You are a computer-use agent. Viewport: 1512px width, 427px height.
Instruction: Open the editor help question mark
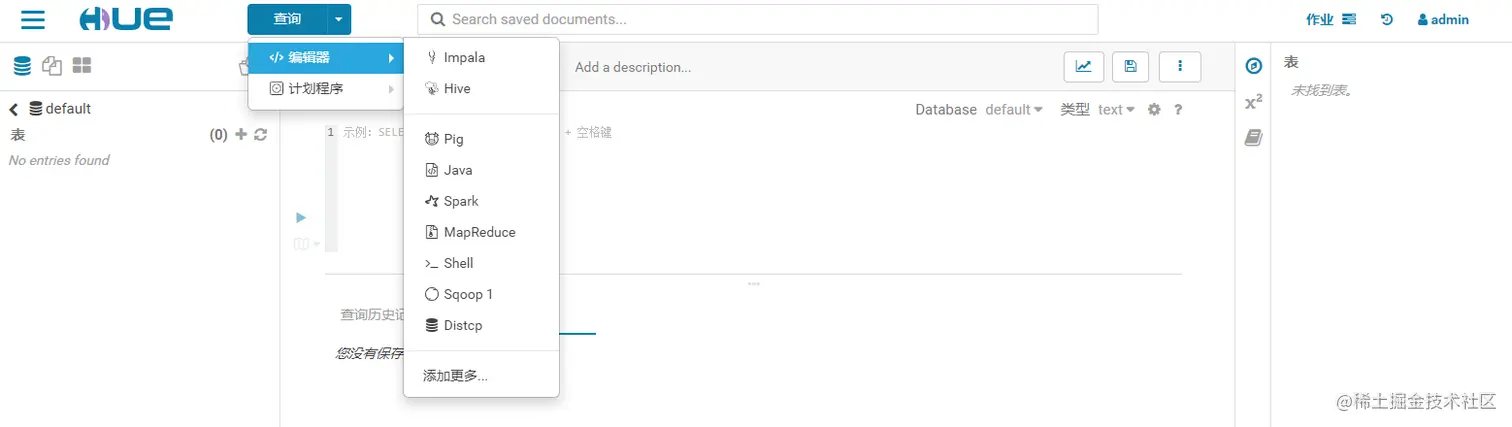(x=1179, y=110)
